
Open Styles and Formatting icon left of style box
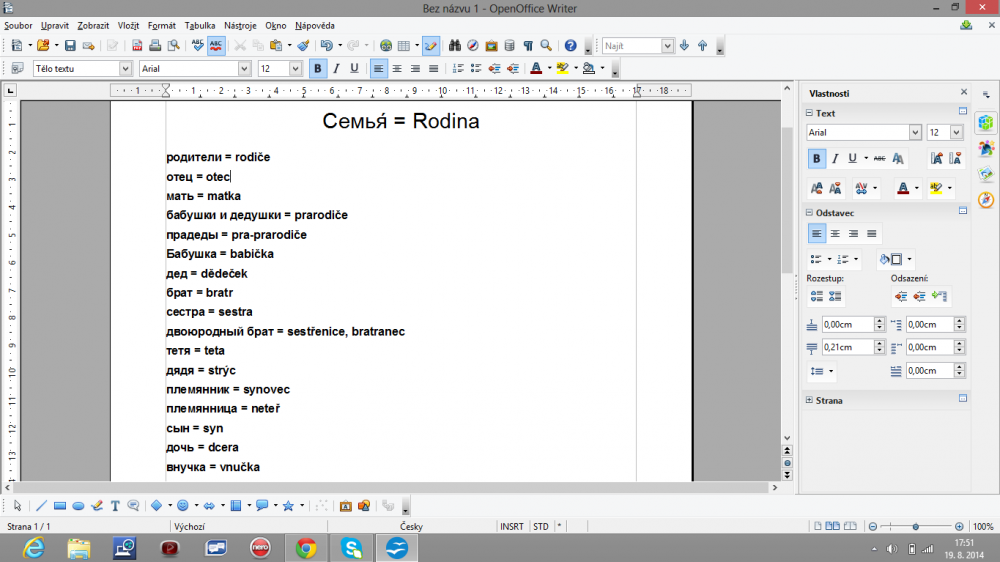[x=17, y=68]
